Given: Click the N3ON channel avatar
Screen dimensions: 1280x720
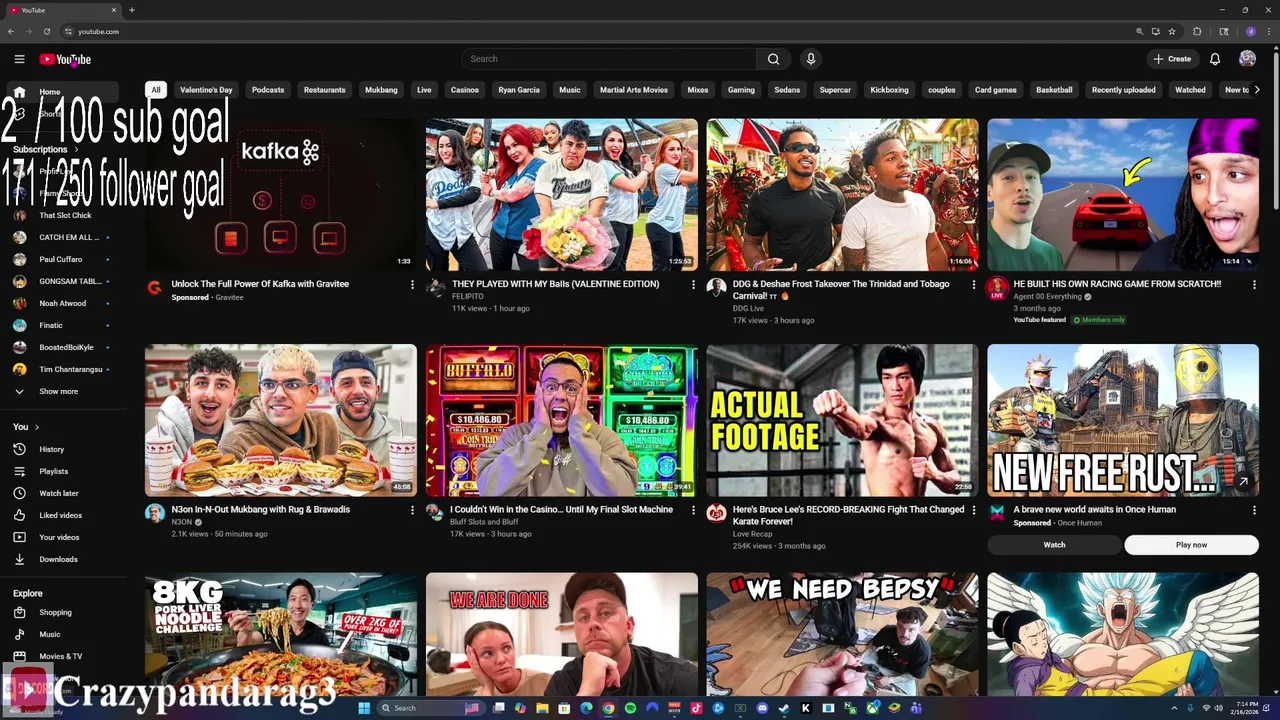Looking at the screenshot, I should click(x=154, y=513).
